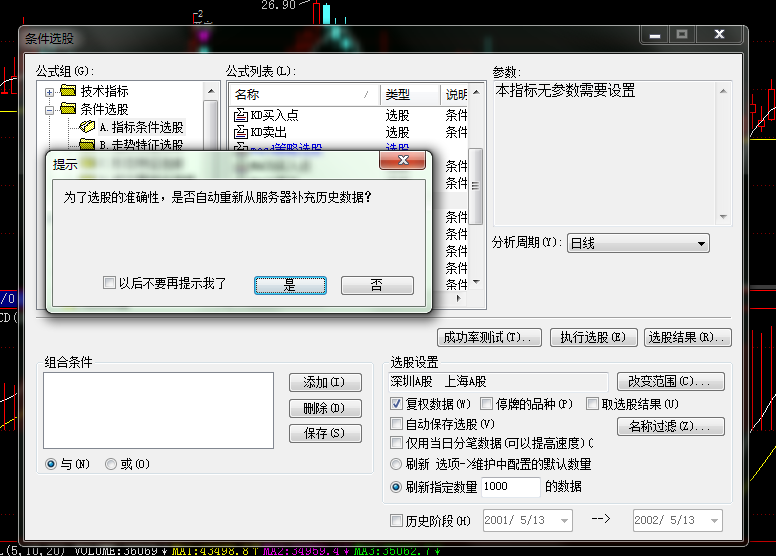Click 保存(S) to save combination

coord(325,433)
